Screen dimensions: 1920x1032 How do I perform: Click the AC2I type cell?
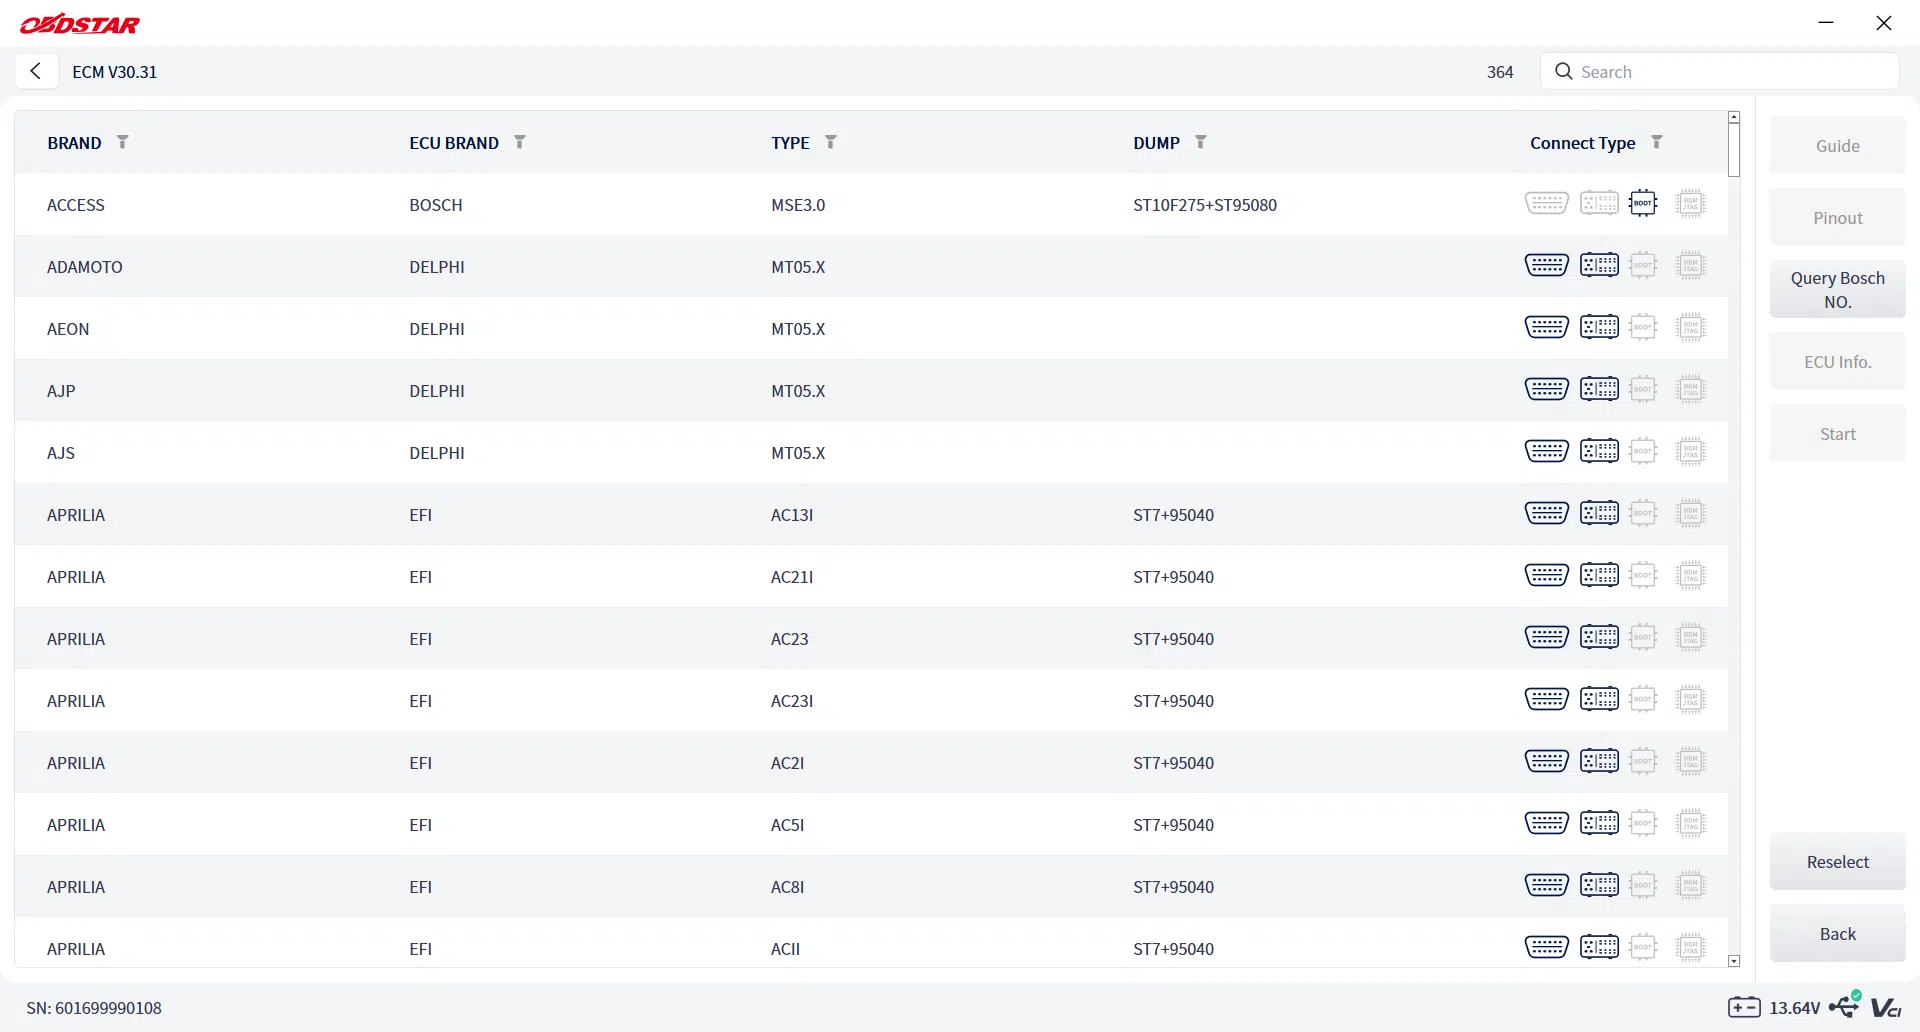(788, 763)
